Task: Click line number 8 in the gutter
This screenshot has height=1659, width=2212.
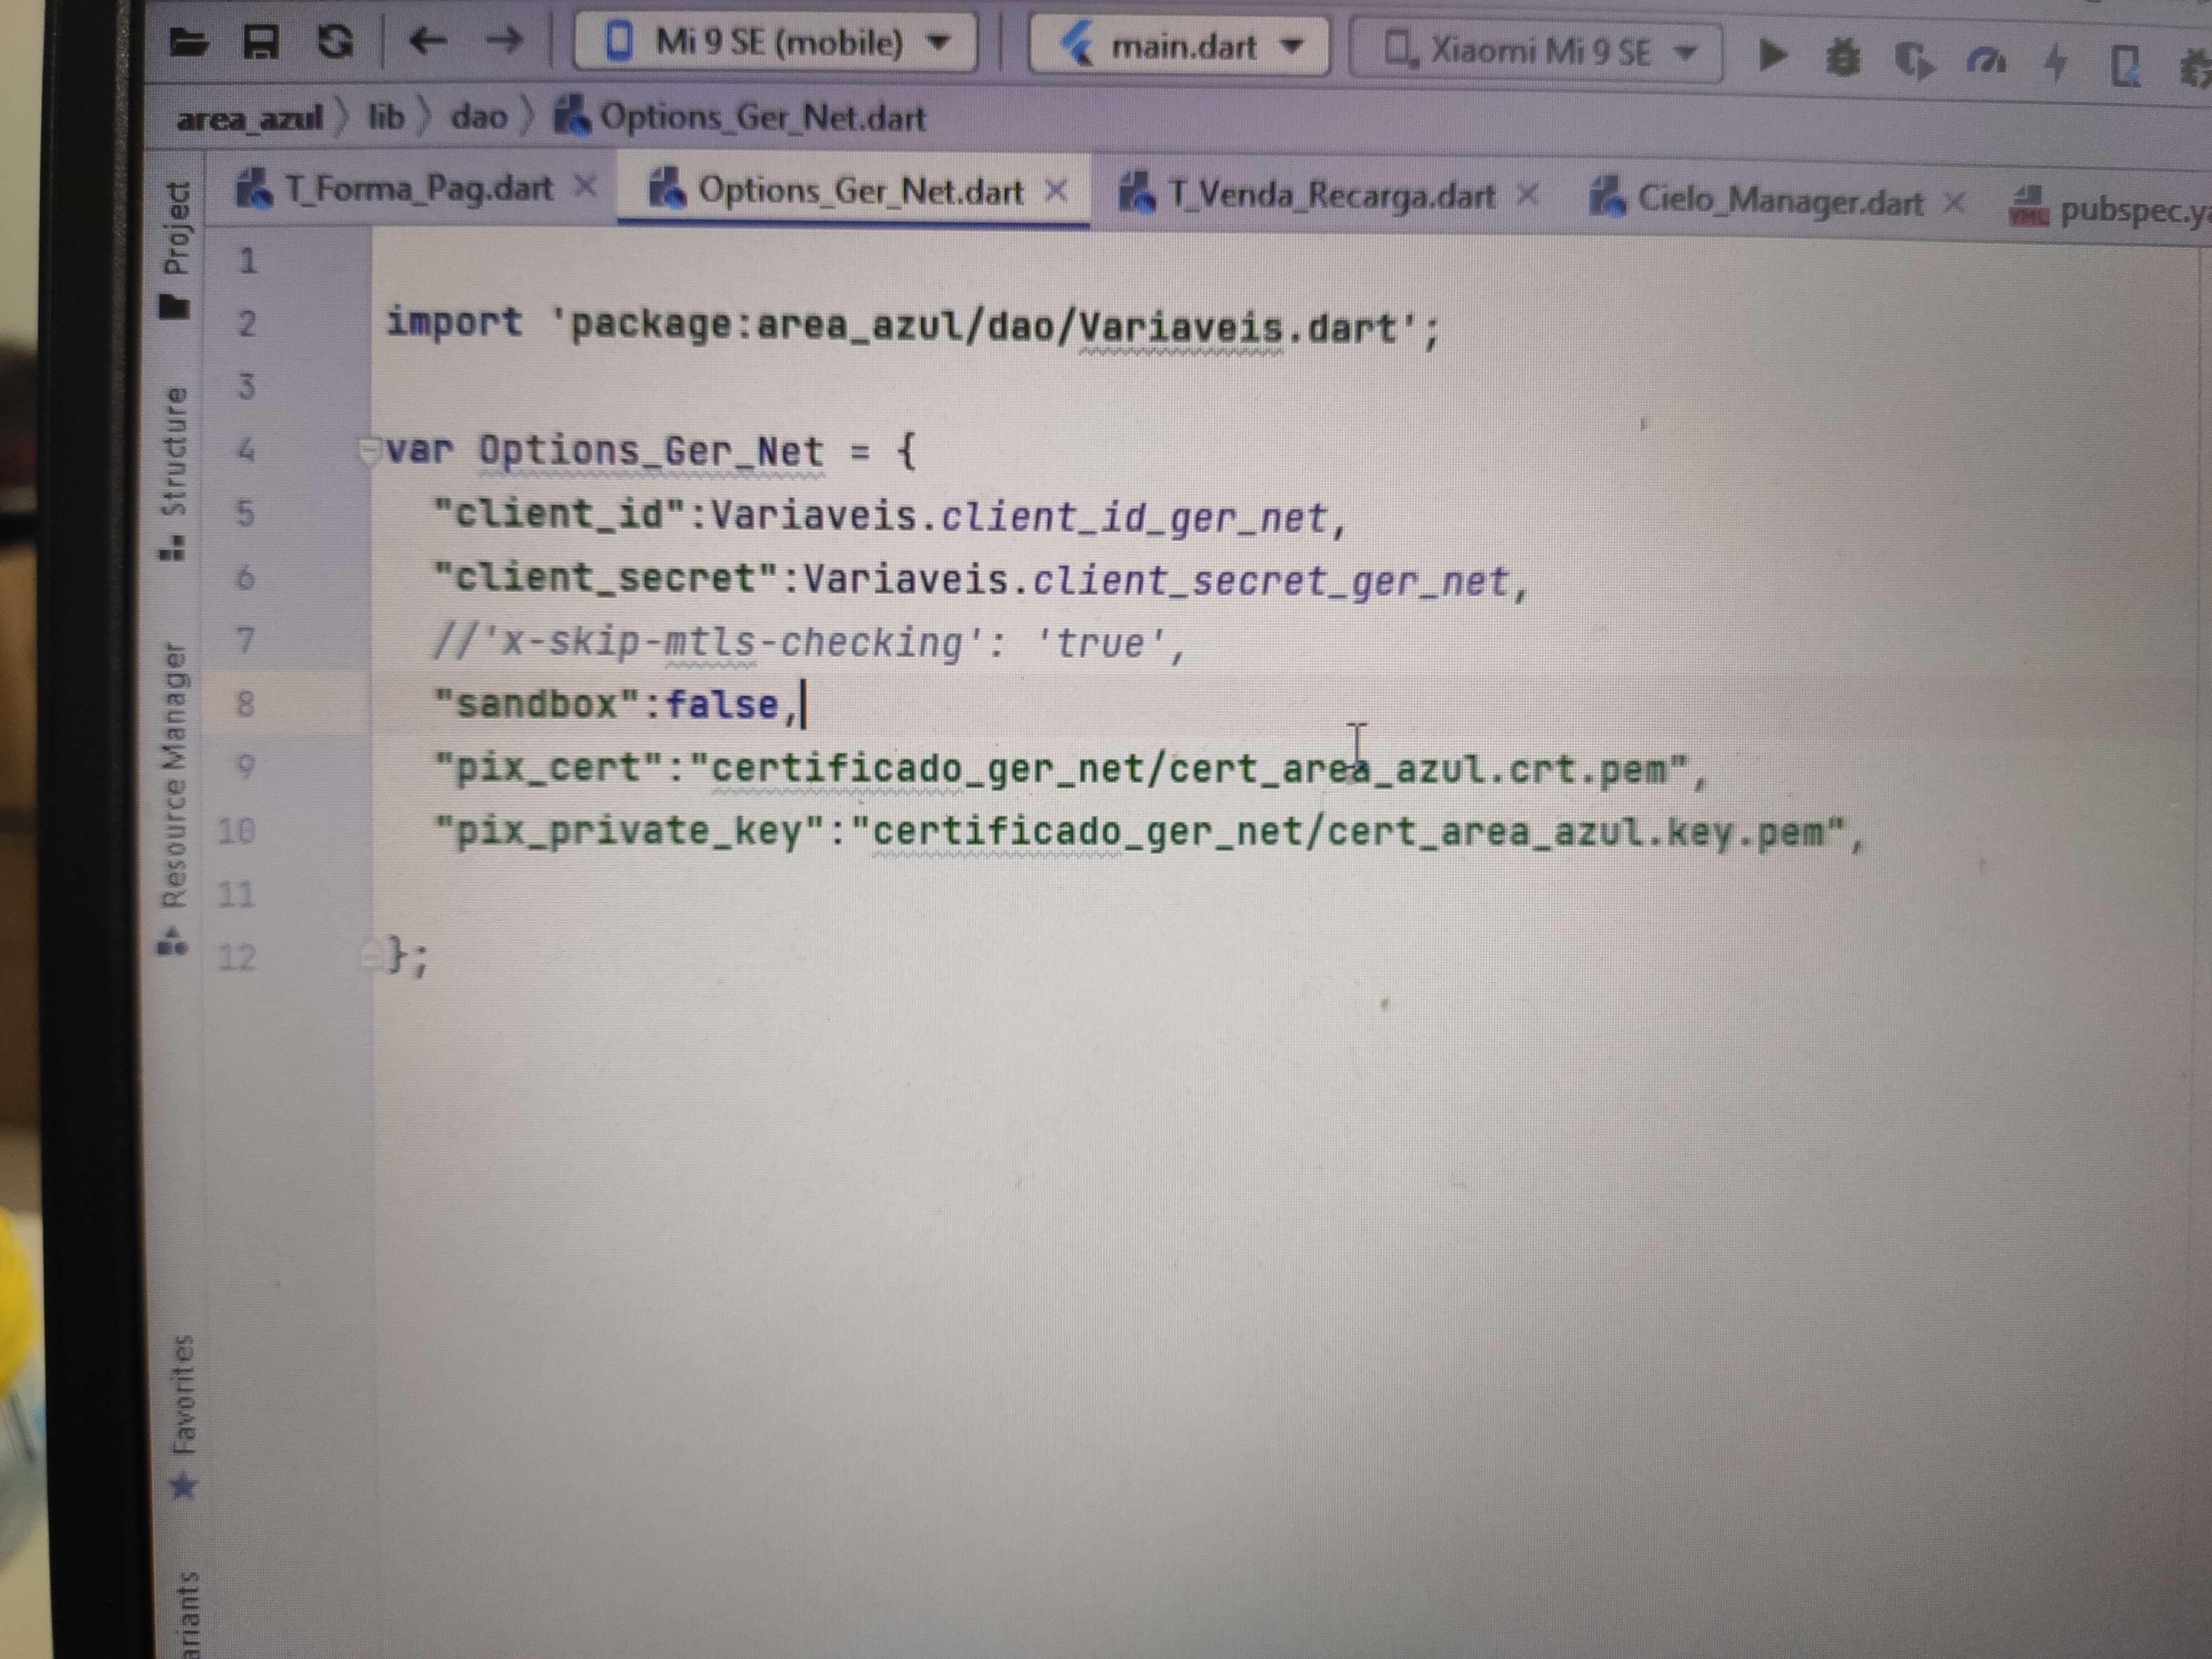Action: (245, 704)
